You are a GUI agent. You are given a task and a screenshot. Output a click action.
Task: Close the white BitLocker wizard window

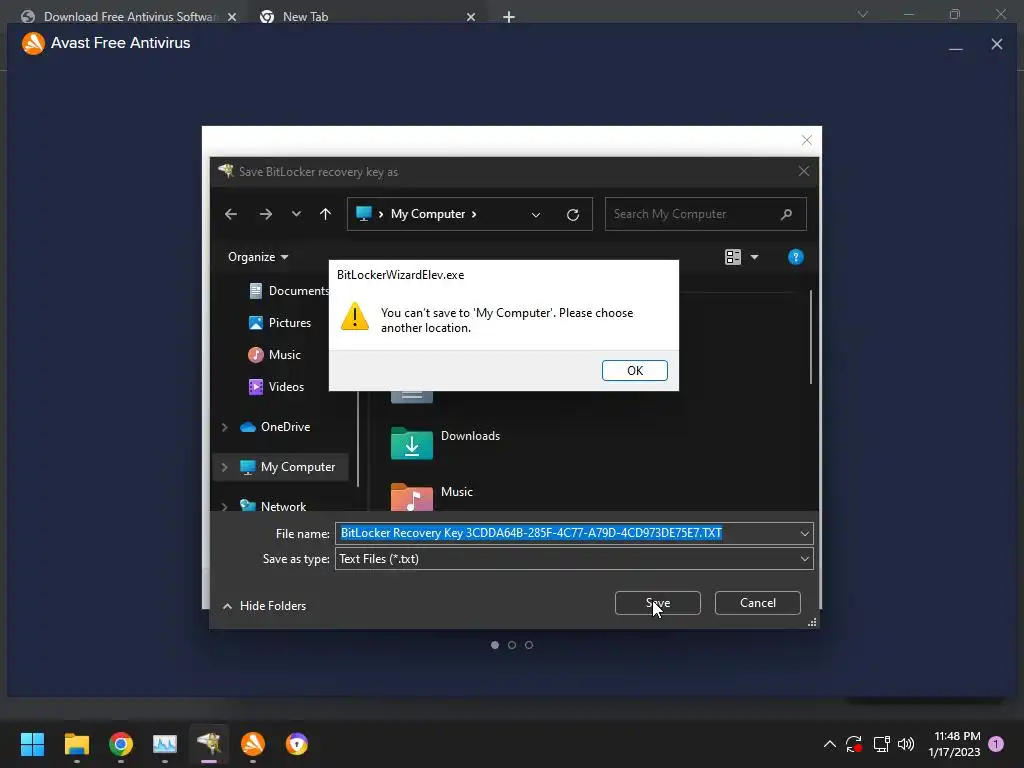(807, 140)
